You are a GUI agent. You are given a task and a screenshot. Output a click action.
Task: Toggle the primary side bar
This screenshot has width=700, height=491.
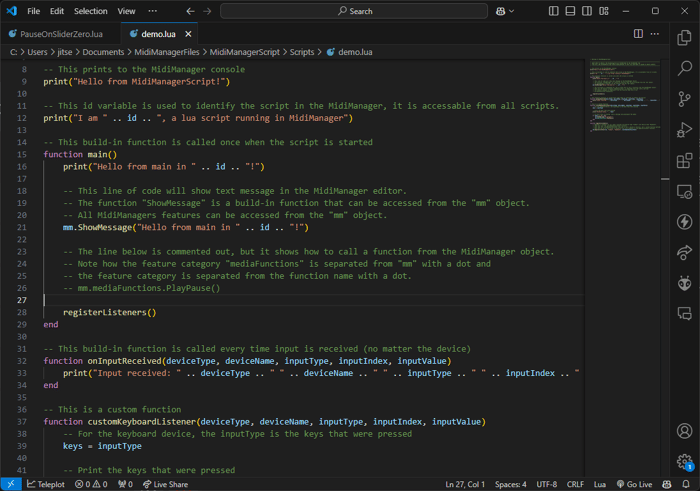pyautogui.click(x=554, y=11)
